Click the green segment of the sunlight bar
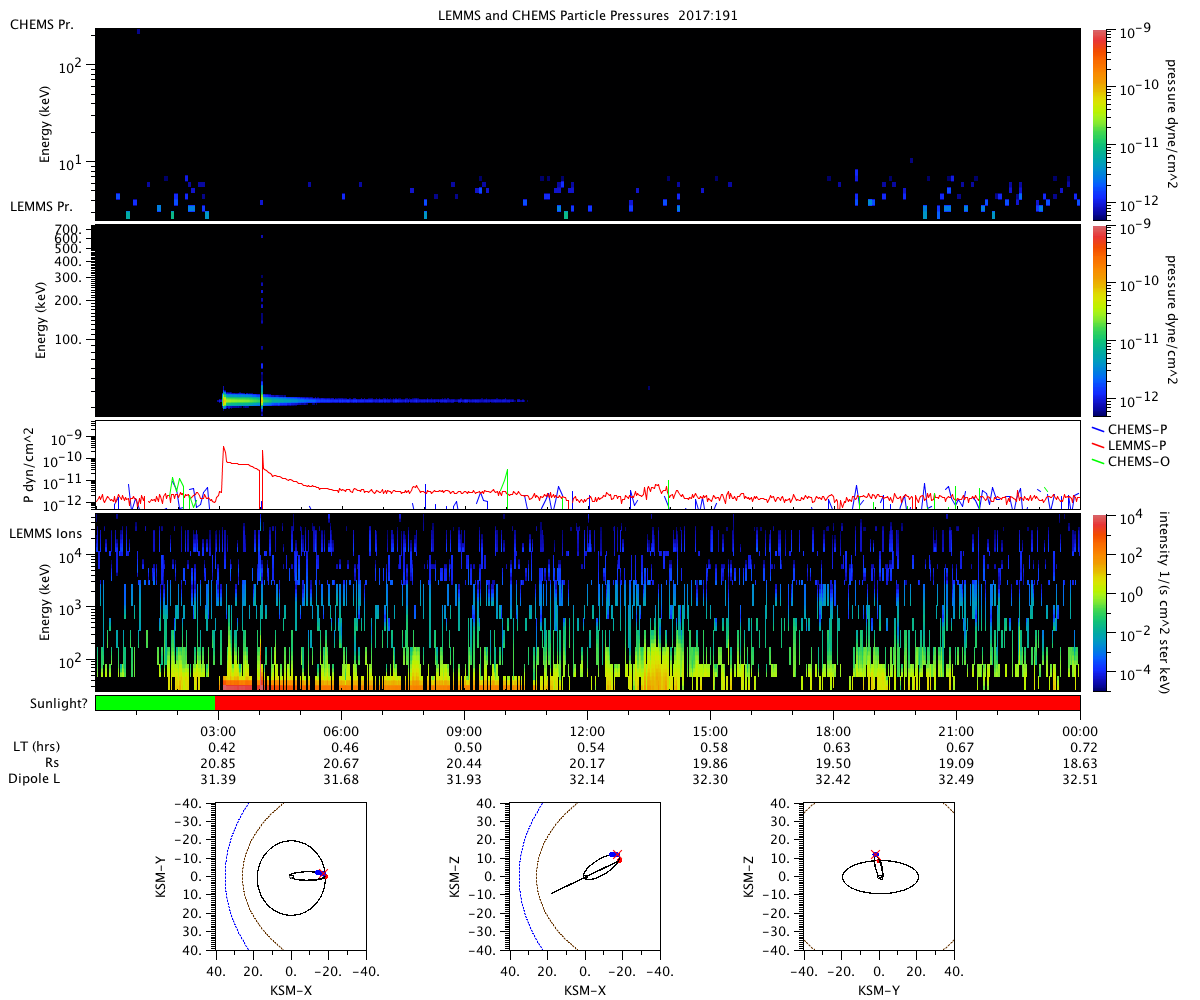The height and width of the screenshot is (1000, 1200). coord(155,703)
